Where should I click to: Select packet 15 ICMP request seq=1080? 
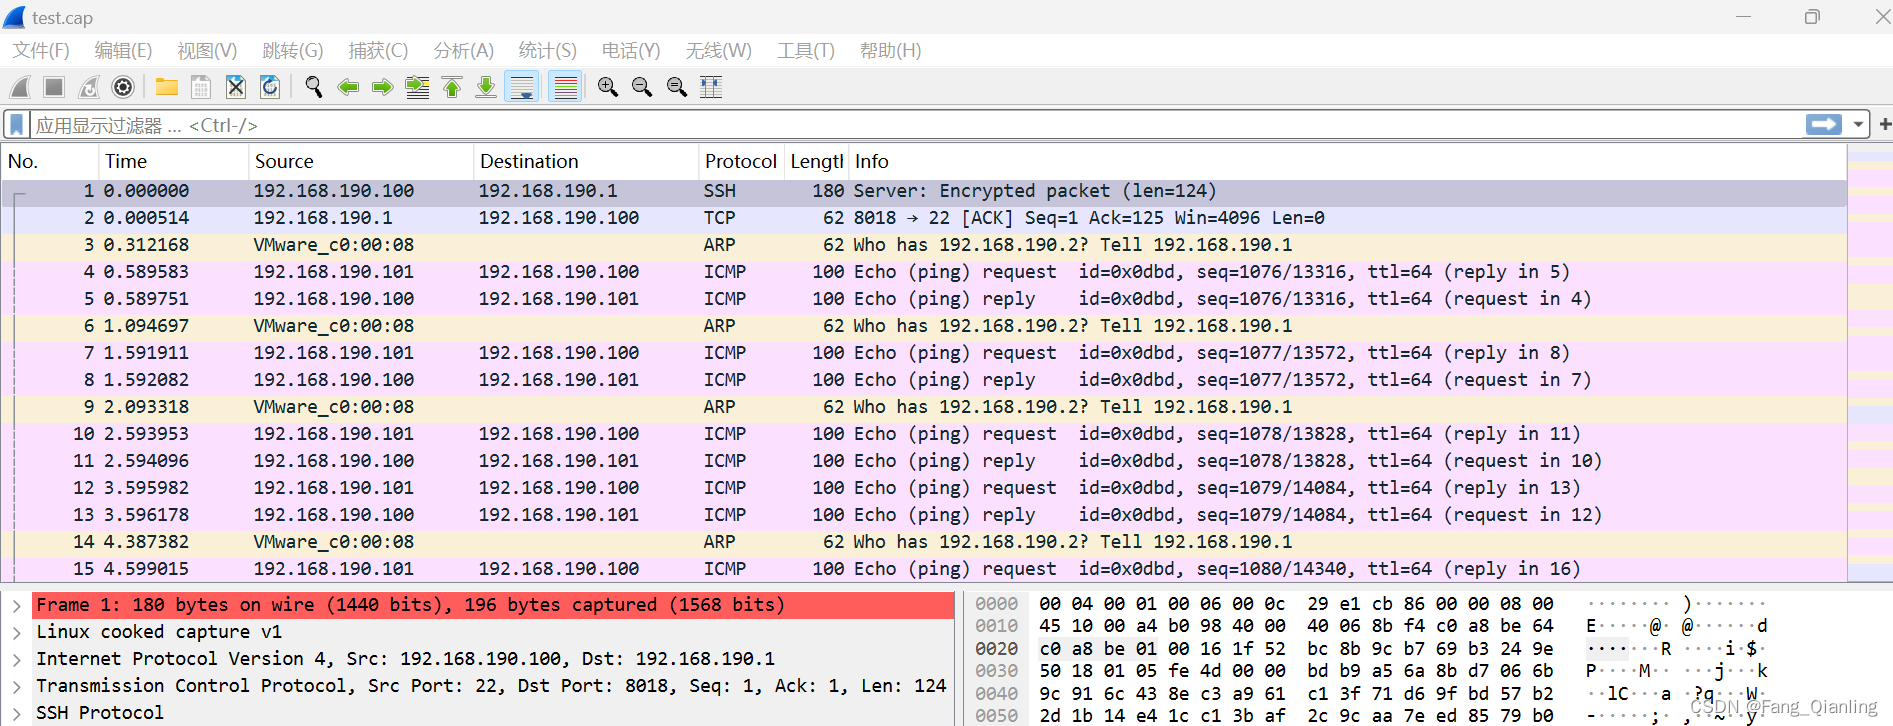[x=924, y=569]
